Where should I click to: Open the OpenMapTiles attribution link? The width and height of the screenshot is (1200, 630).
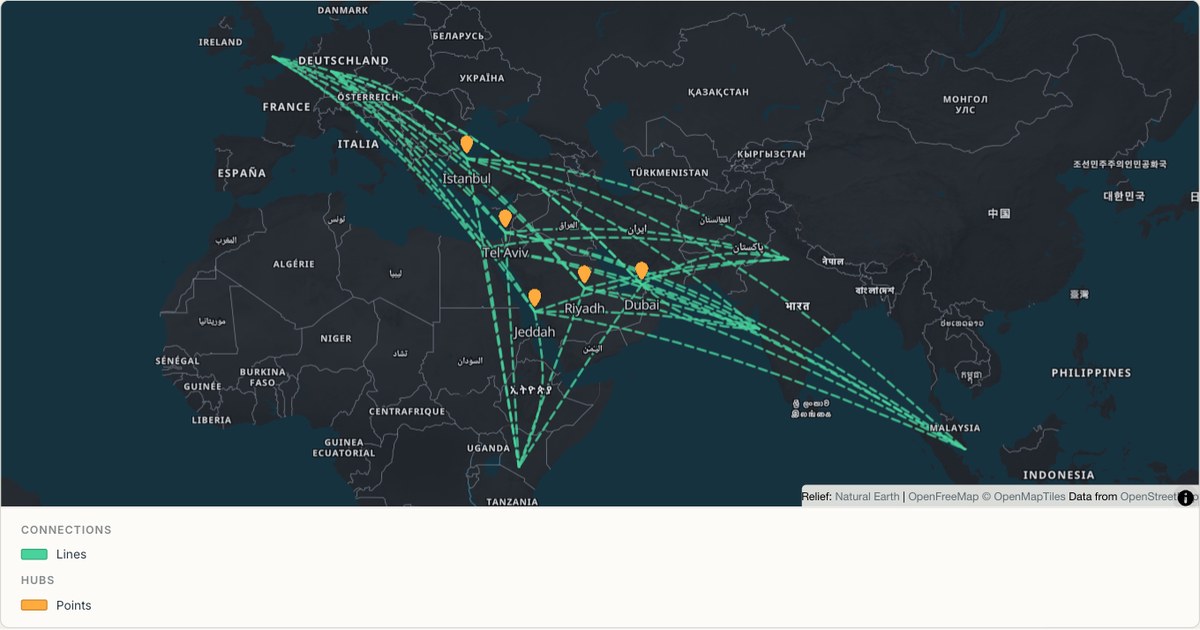1023,497
